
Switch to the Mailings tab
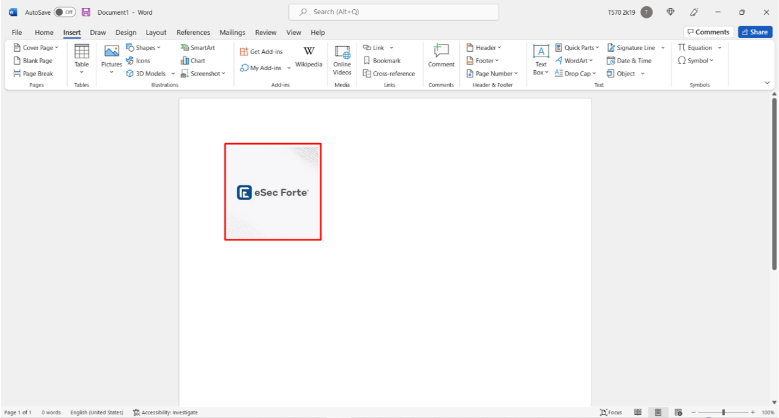click(233, 32)
